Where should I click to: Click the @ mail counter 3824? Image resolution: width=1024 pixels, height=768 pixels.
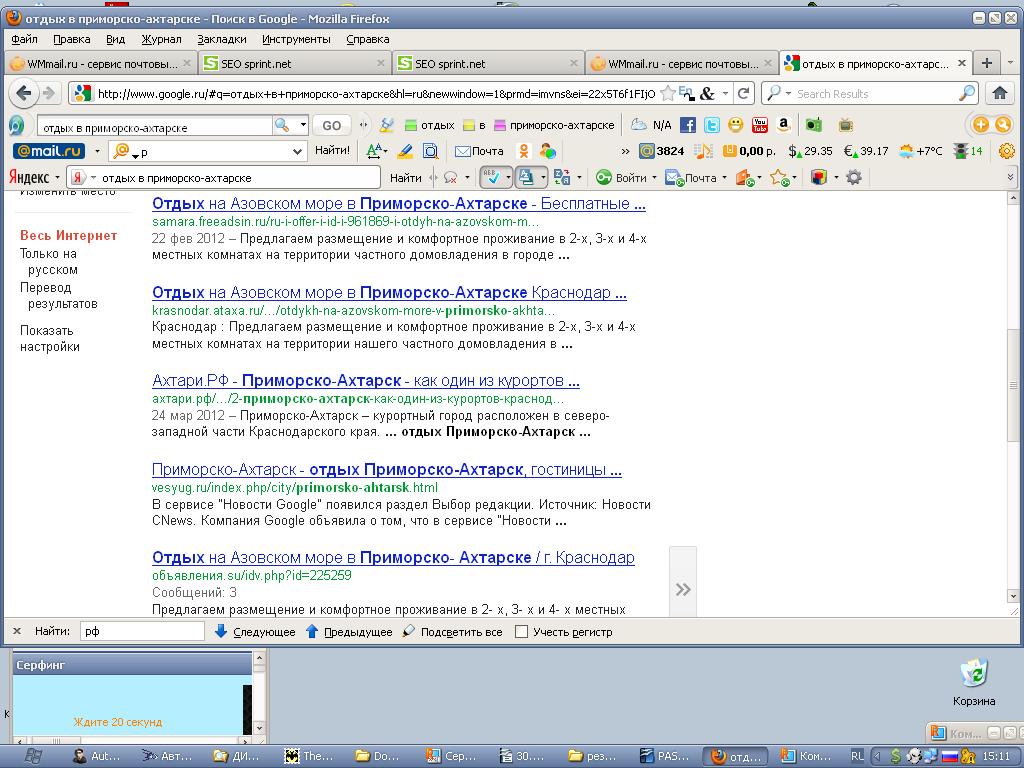point(662,152)
